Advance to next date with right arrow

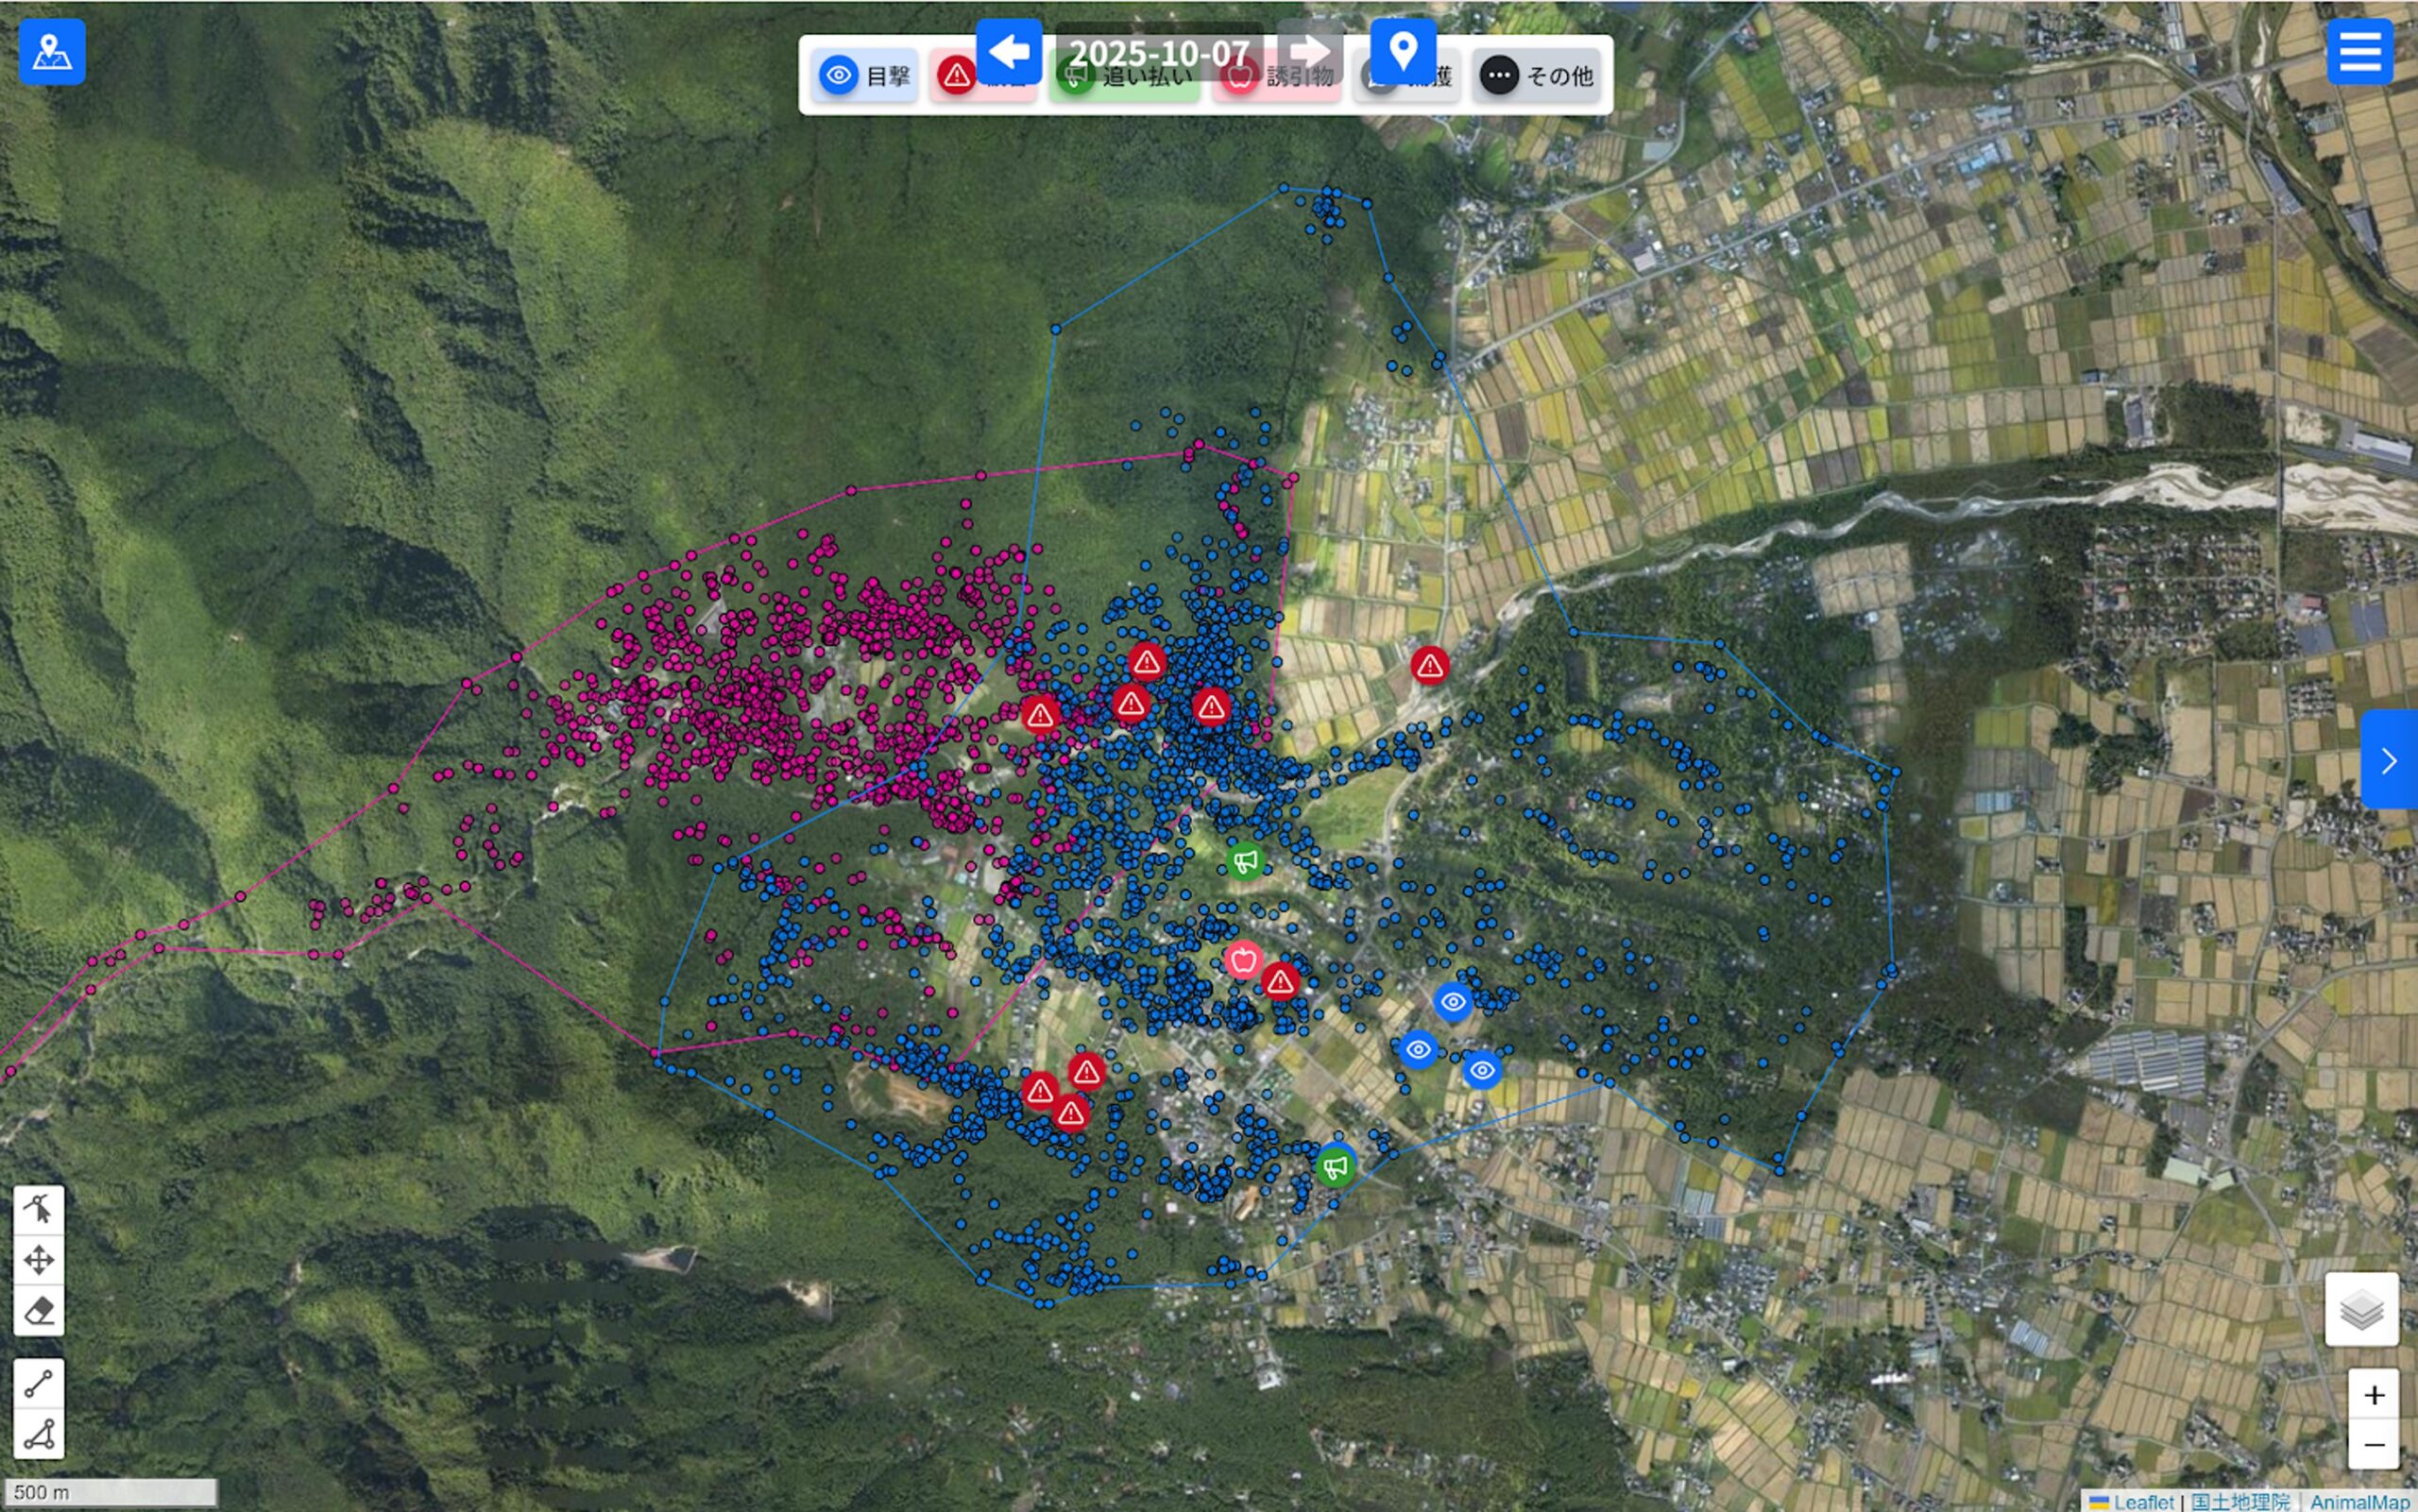point(1309,51)
